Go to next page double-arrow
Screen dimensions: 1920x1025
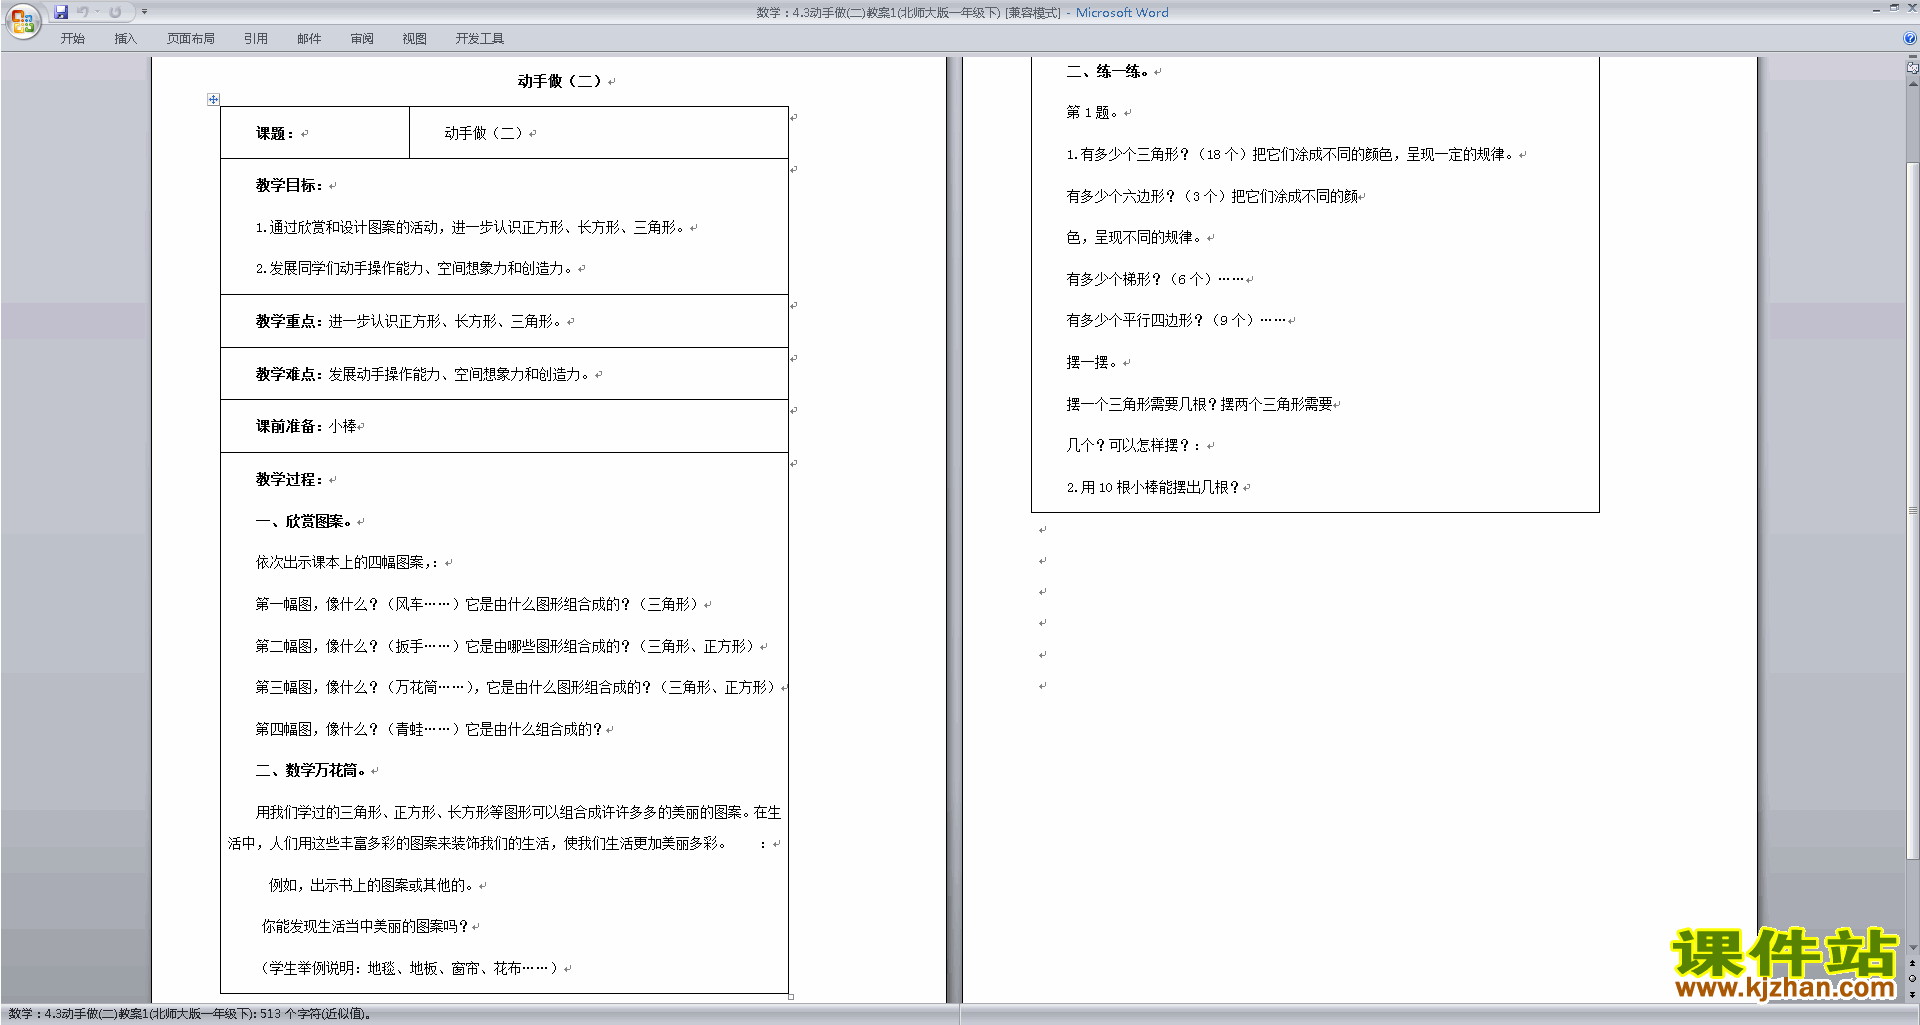[x=1912, y=994]
